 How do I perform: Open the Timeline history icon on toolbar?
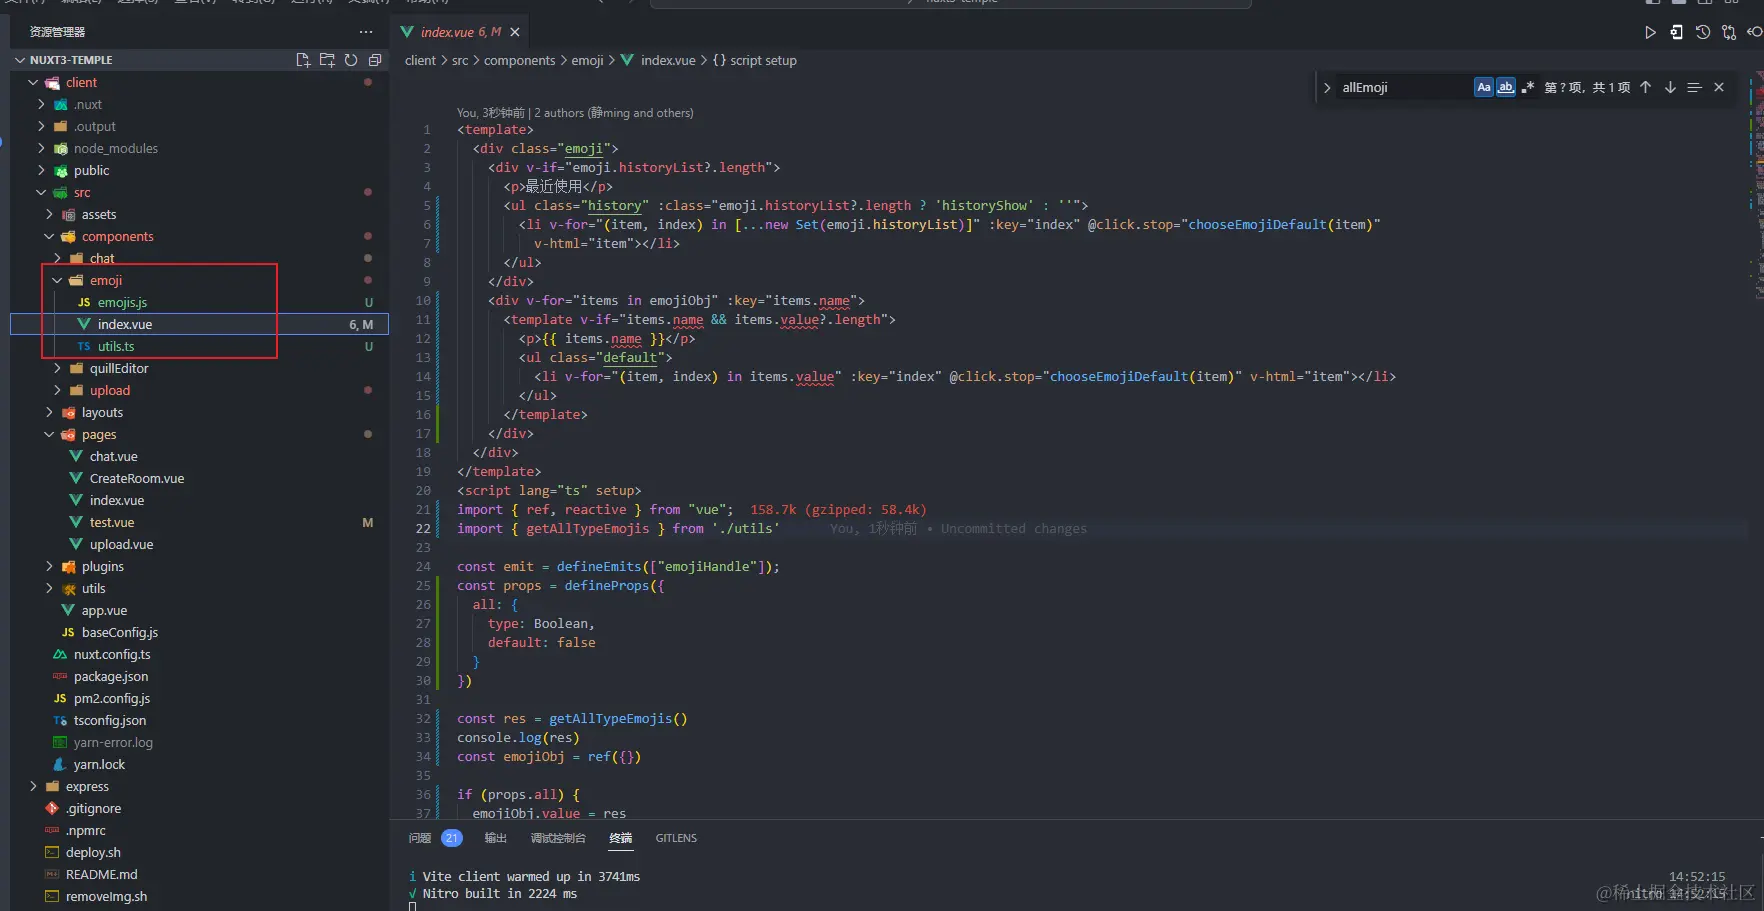pyautogui.click(x=1703, y=32)
